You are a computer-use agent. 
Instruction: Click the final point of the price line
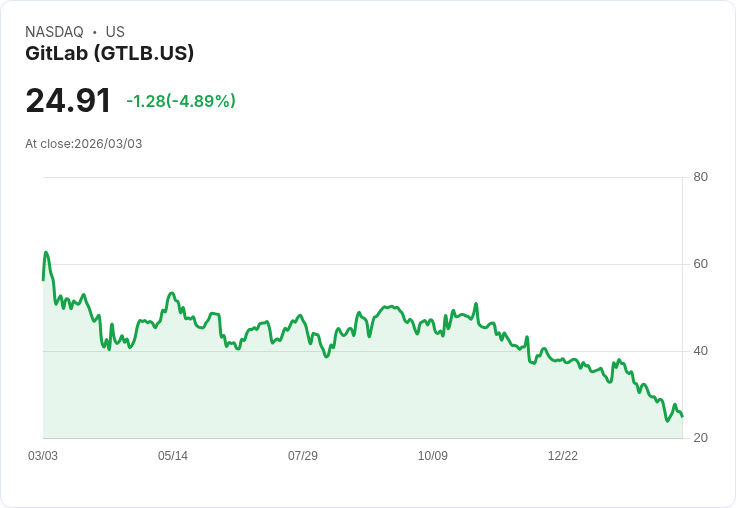click(682, 416)
